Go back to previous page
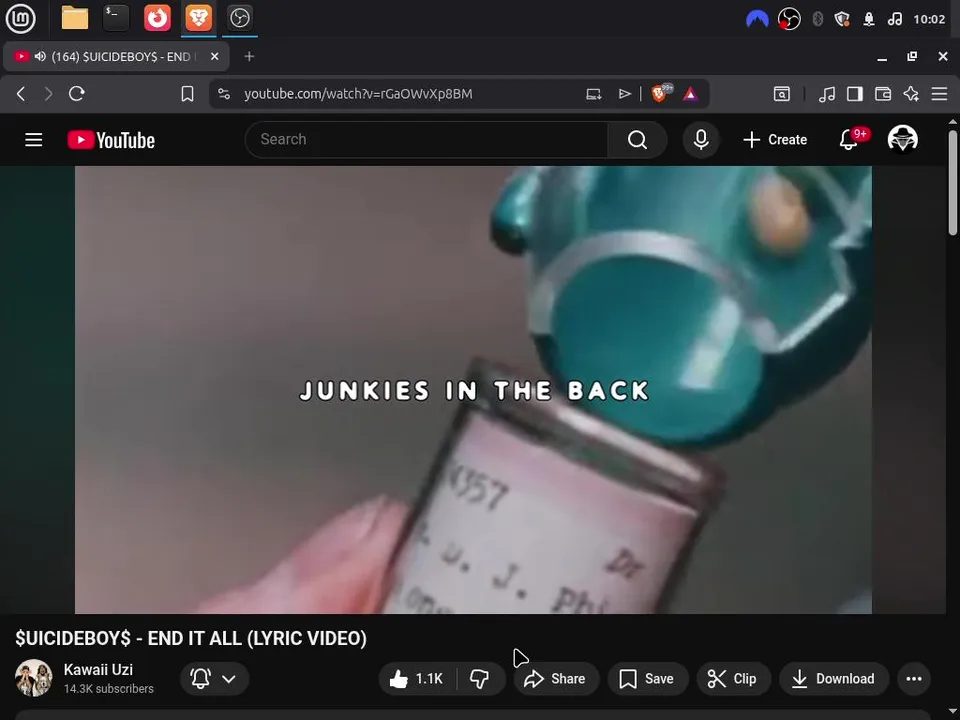This screenshot has width=960, height=720. pyautogui.click(x=21, y=94)
